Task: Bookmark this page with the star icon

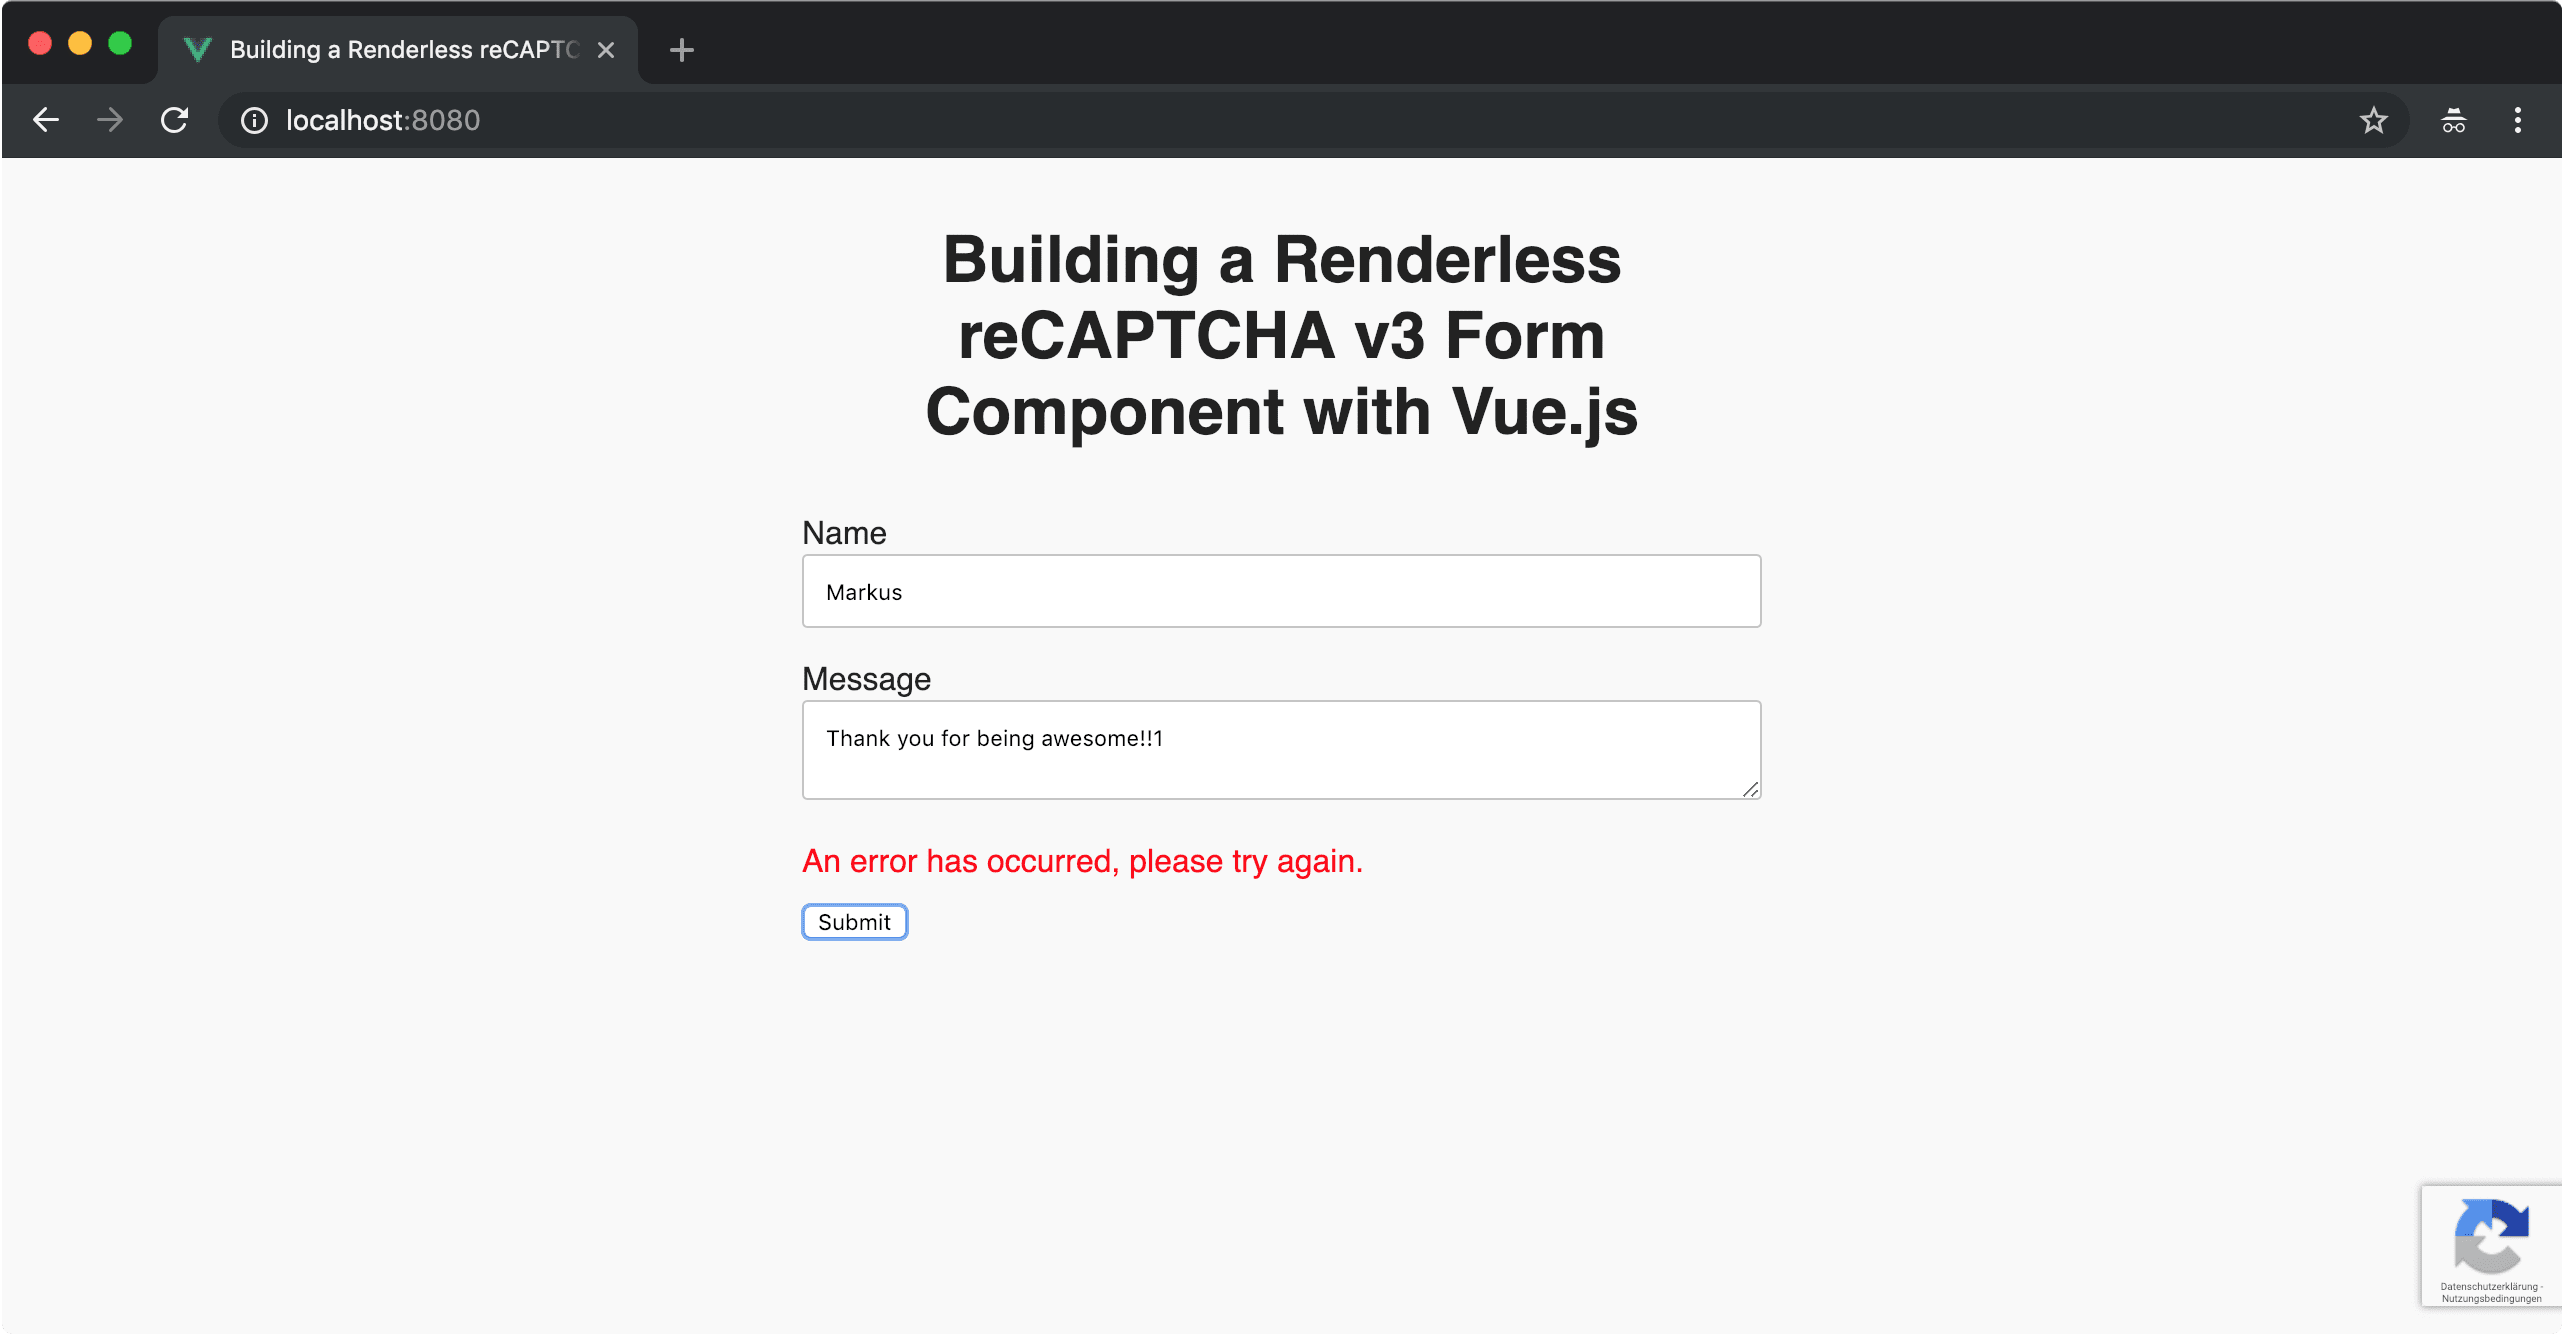Action: pos(2373,120)
